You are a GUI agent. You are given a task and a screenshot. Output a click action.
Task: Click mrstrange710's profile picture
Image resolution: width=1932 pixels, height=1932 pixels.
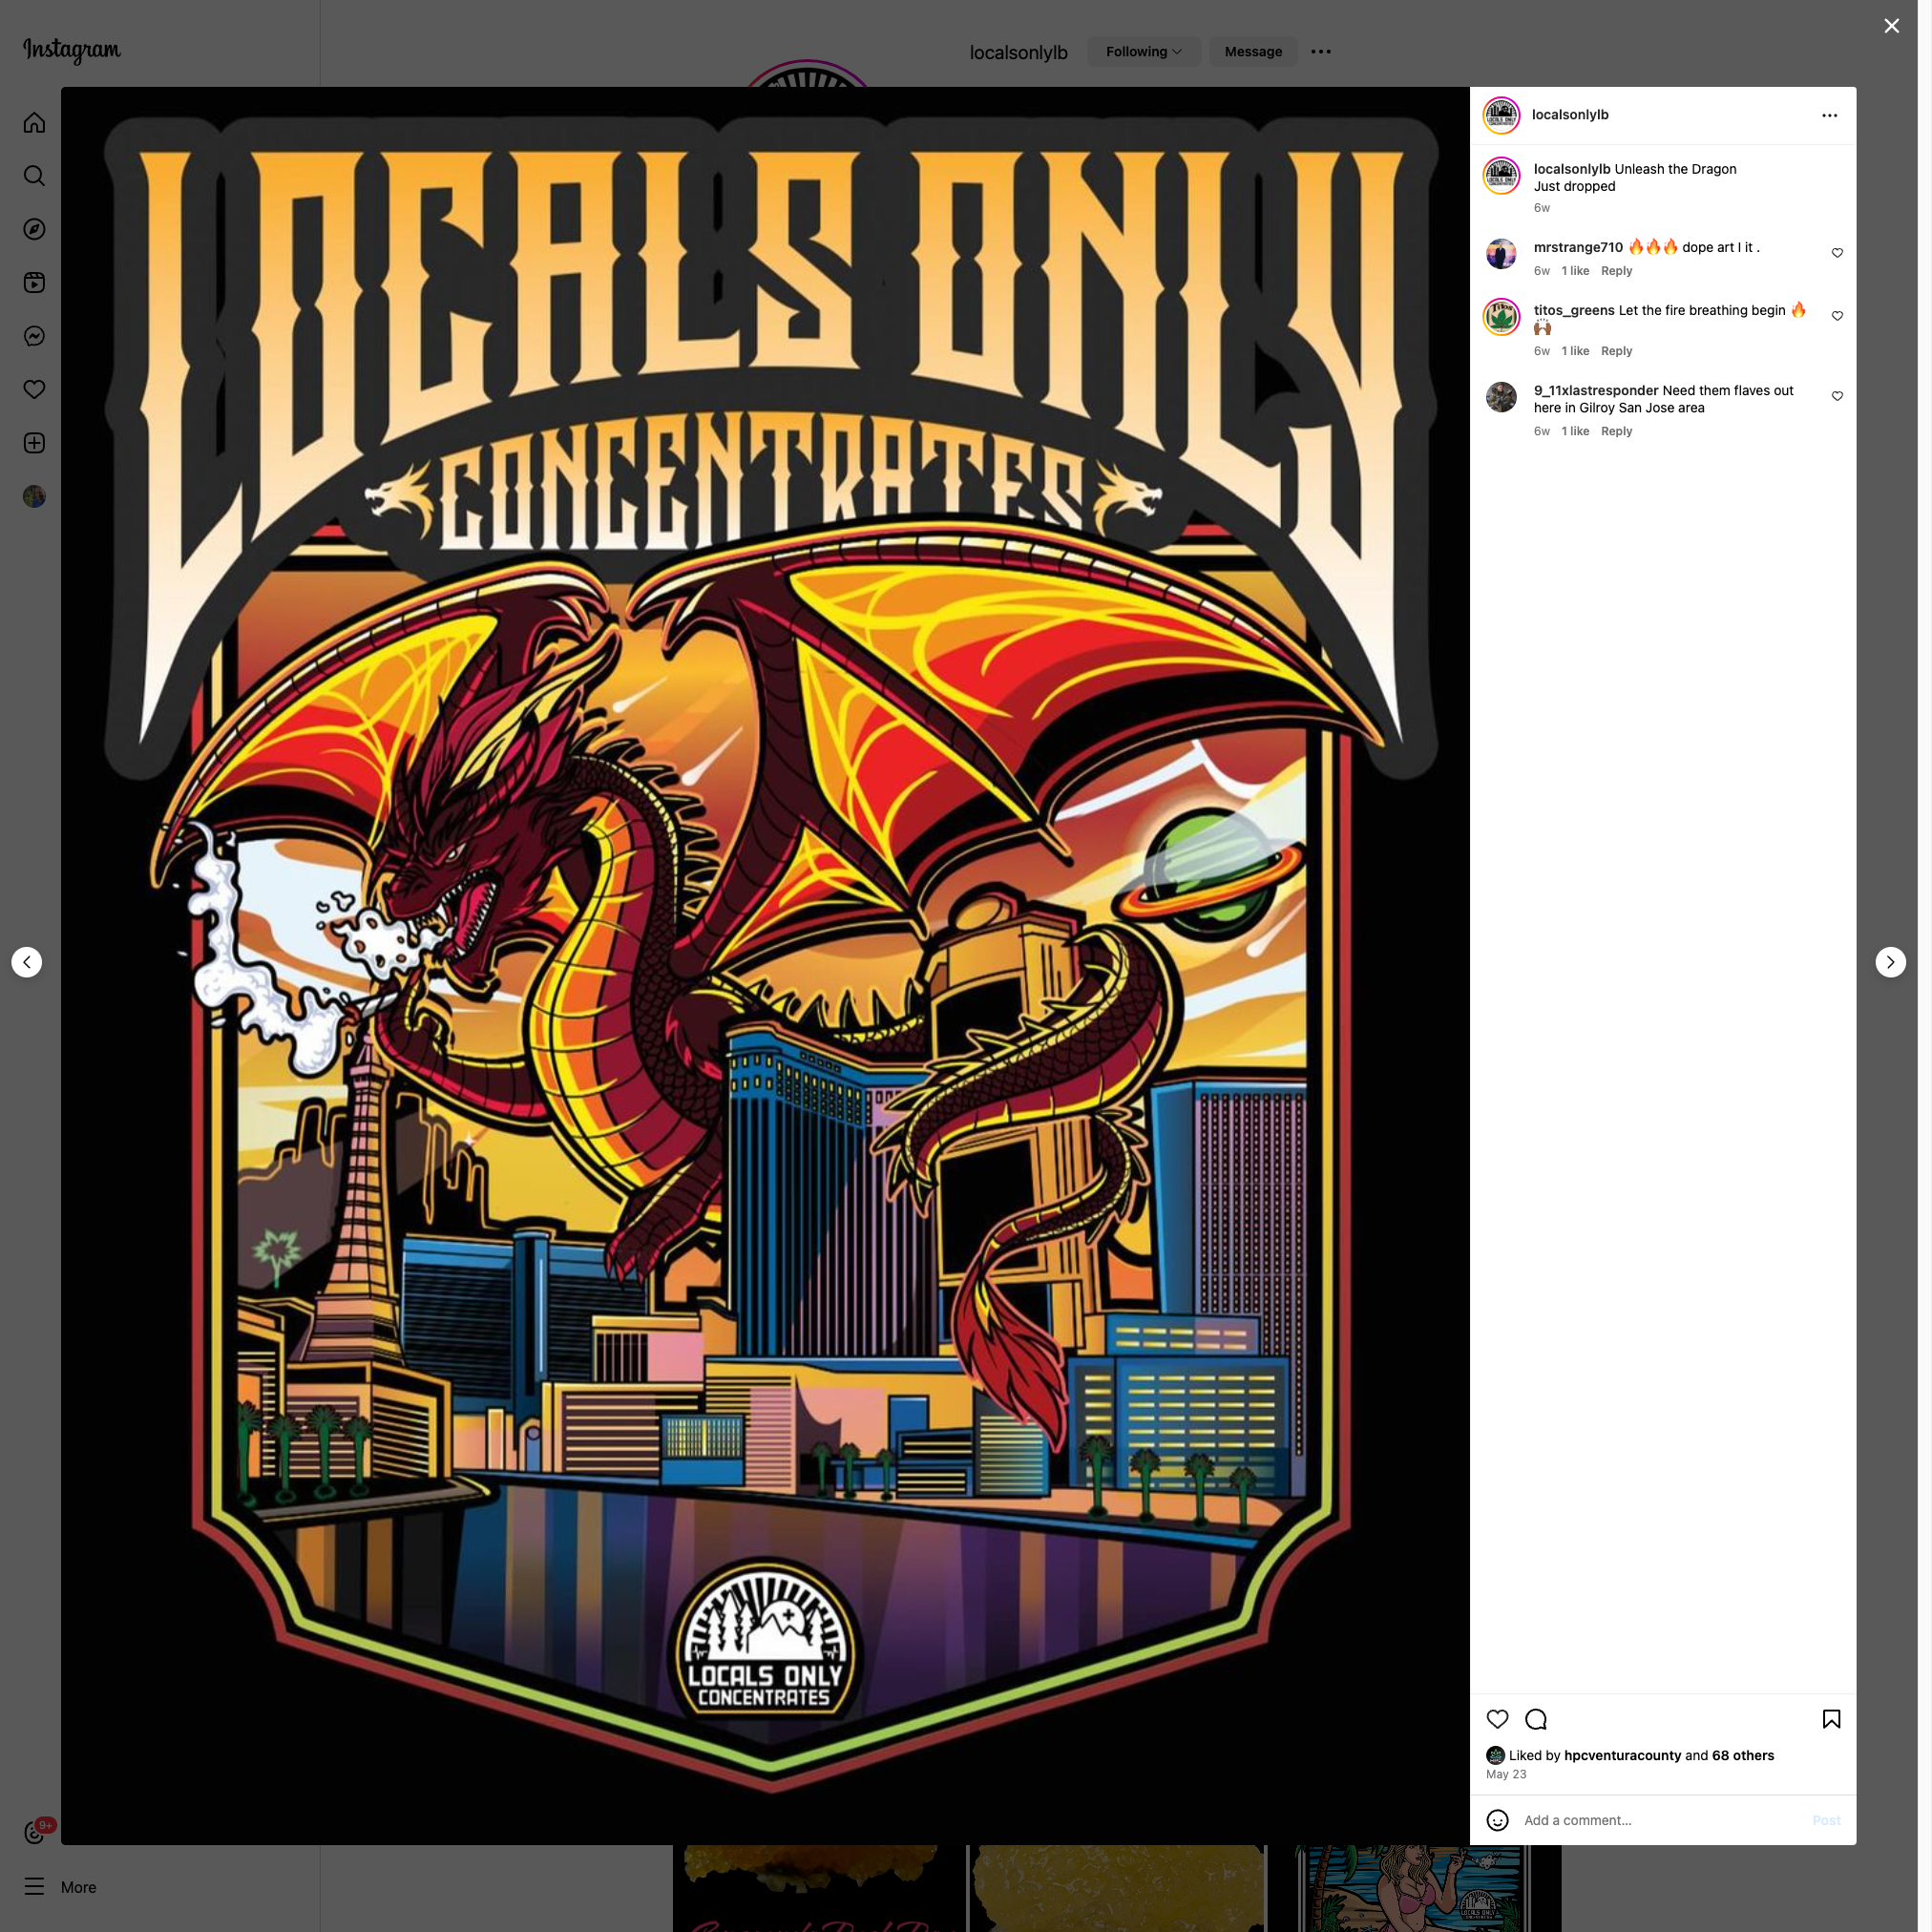pyautogui.click(x=1501, y=253)
